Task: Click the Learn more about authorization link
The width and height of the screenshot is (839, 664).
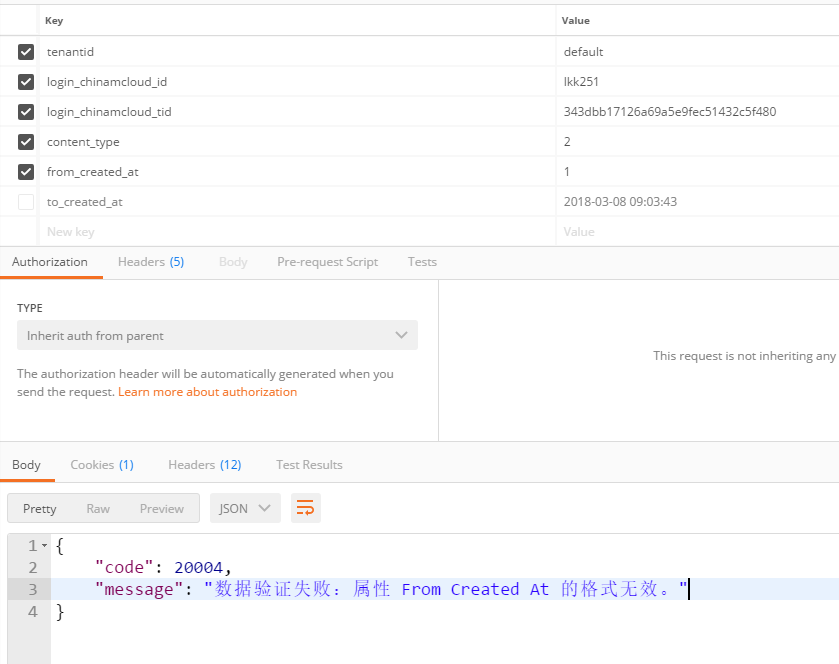Action: pyautogui.click(x=207, y=392)
